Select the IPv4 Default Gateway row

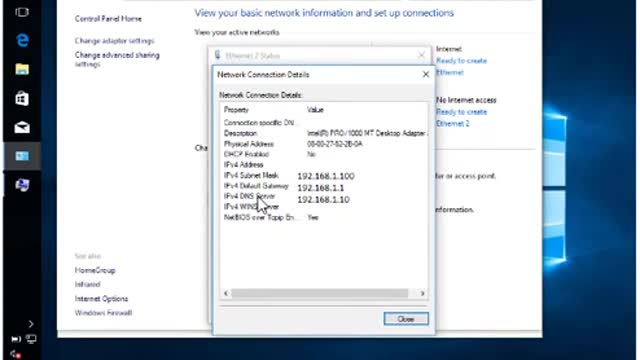tap(324, 186)
